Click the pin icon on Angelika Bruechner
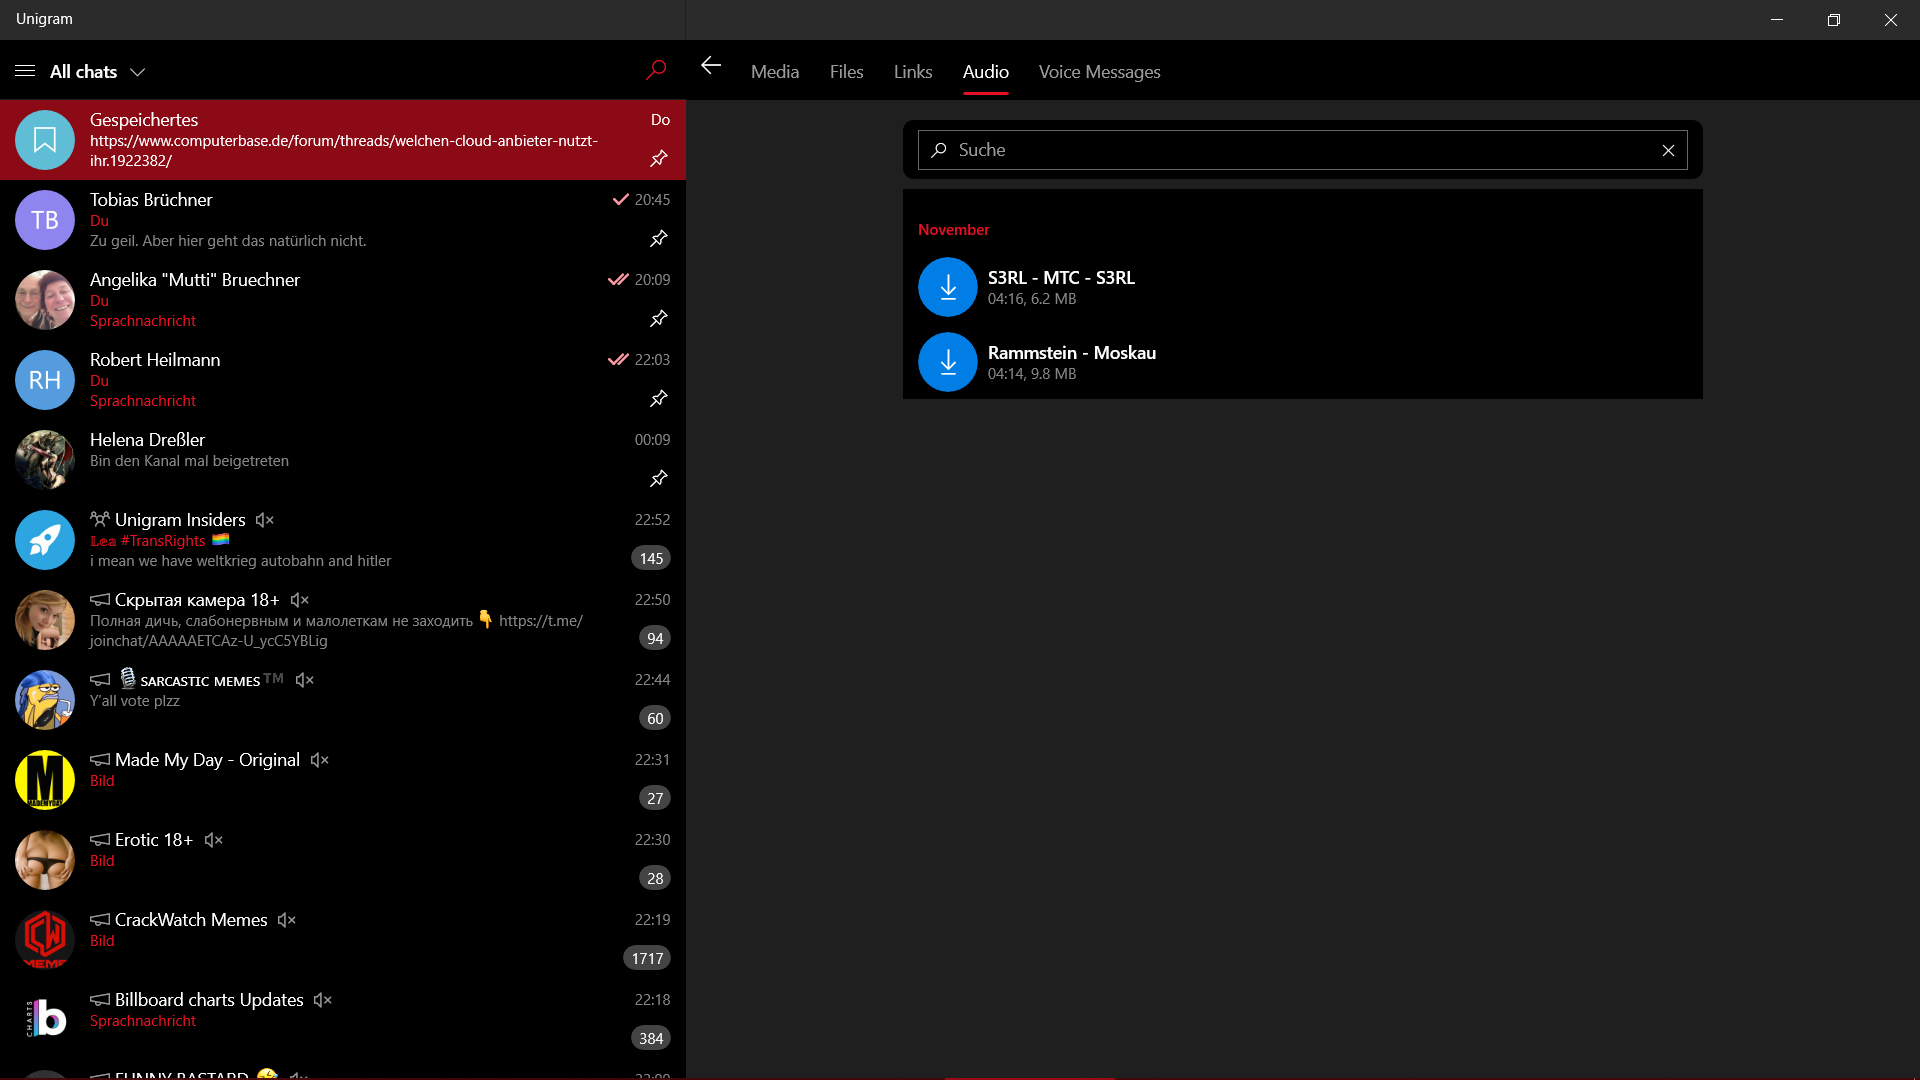The width and height of the screenshot is (1920, 1080). [659, 318]
